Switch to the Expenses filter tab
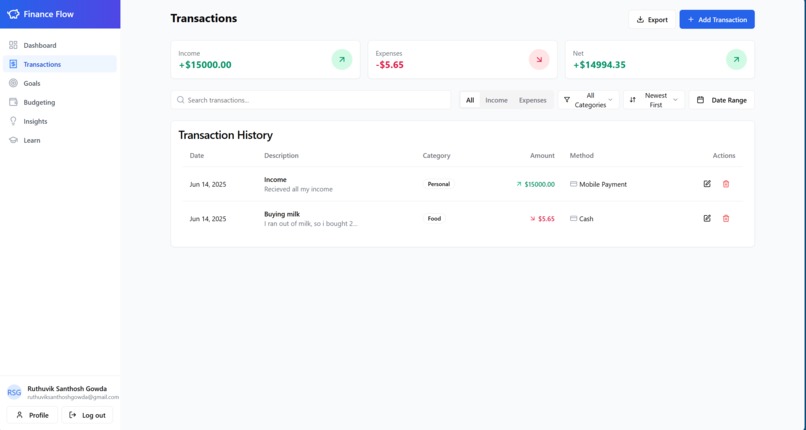The image size is (806, 430). point(533,100)
